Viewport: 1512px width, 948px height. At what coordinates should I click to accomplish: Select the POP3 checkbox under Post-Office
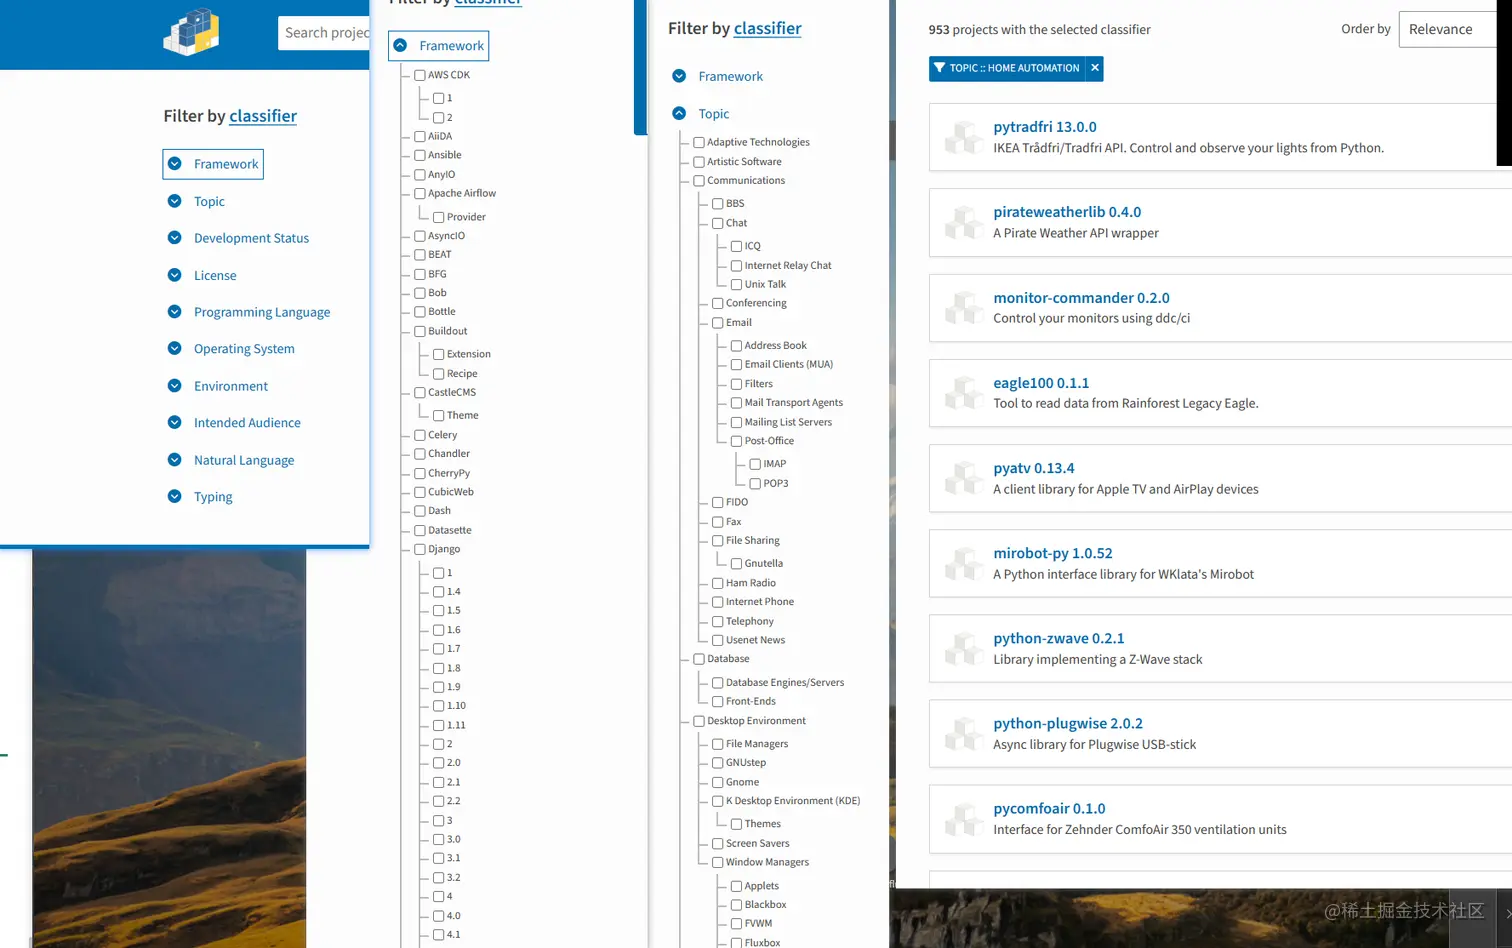coord(756,484)
